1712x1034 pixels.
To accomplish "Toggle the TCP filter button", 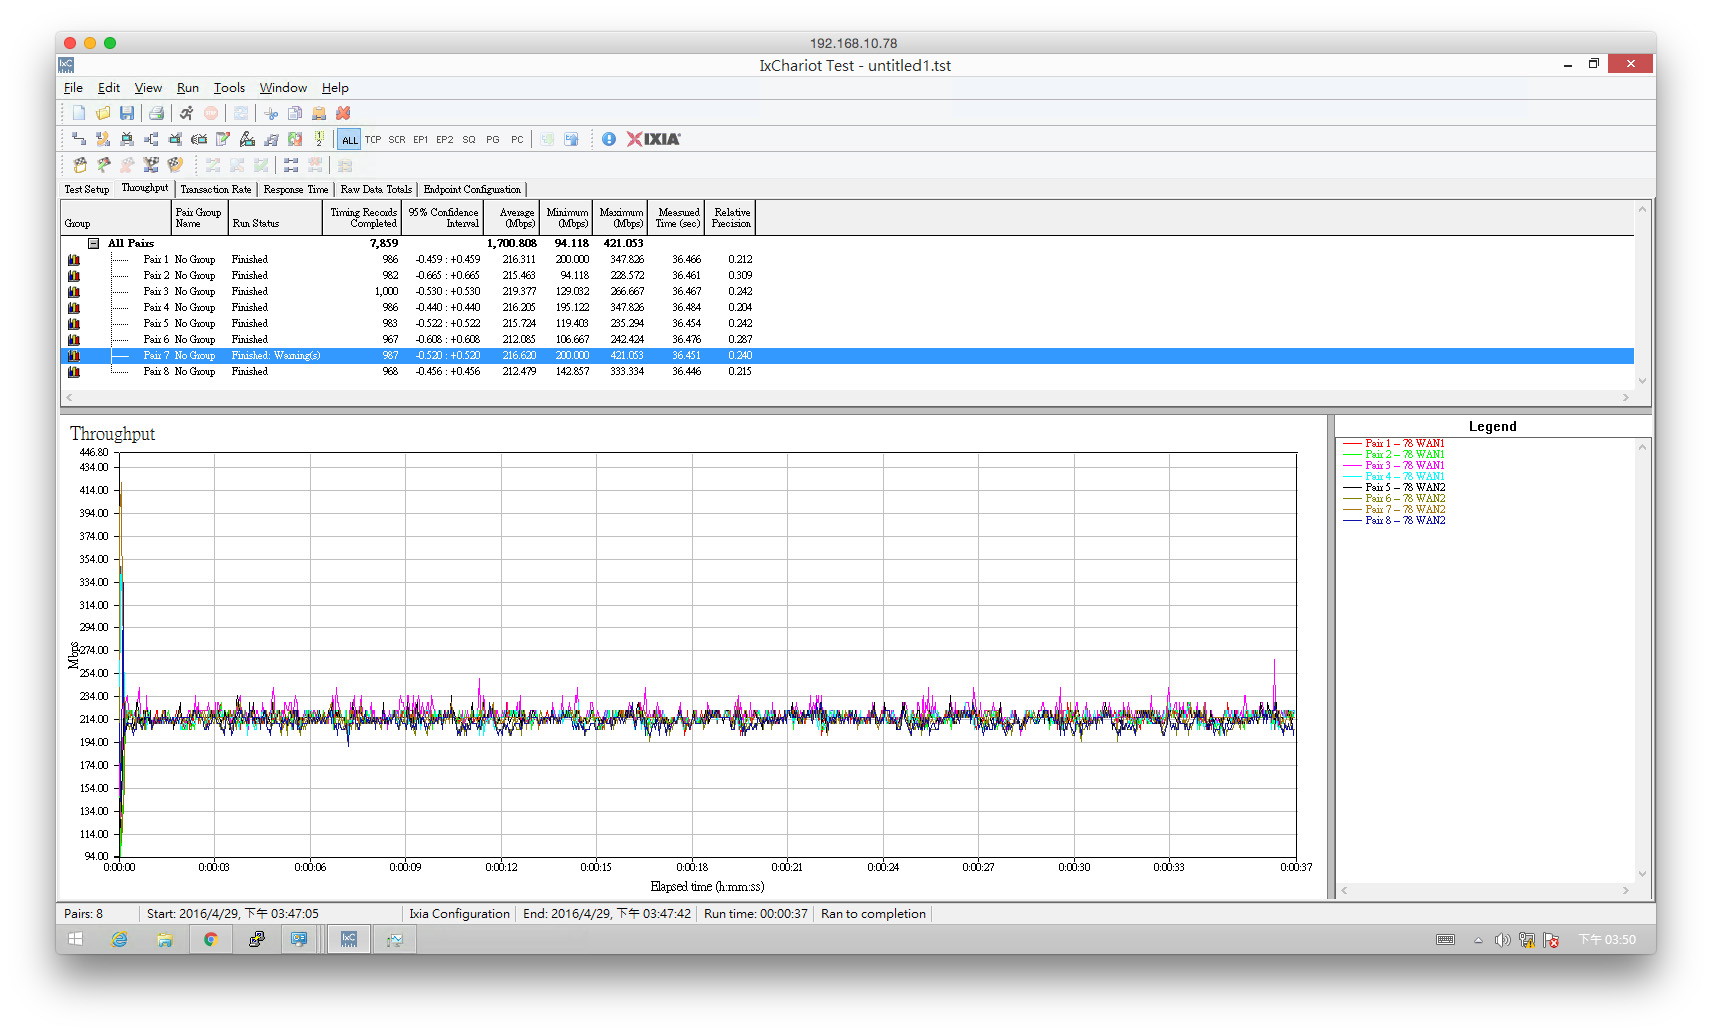I will coord(373,139).
